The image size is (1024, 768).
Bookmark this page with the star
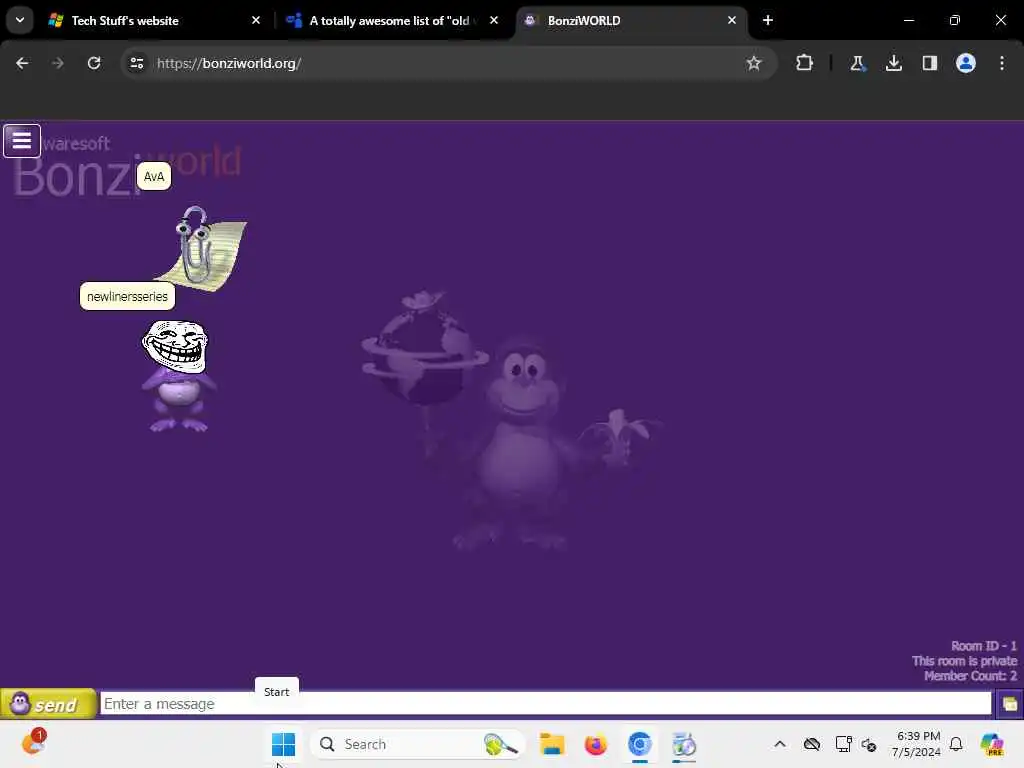754,63
